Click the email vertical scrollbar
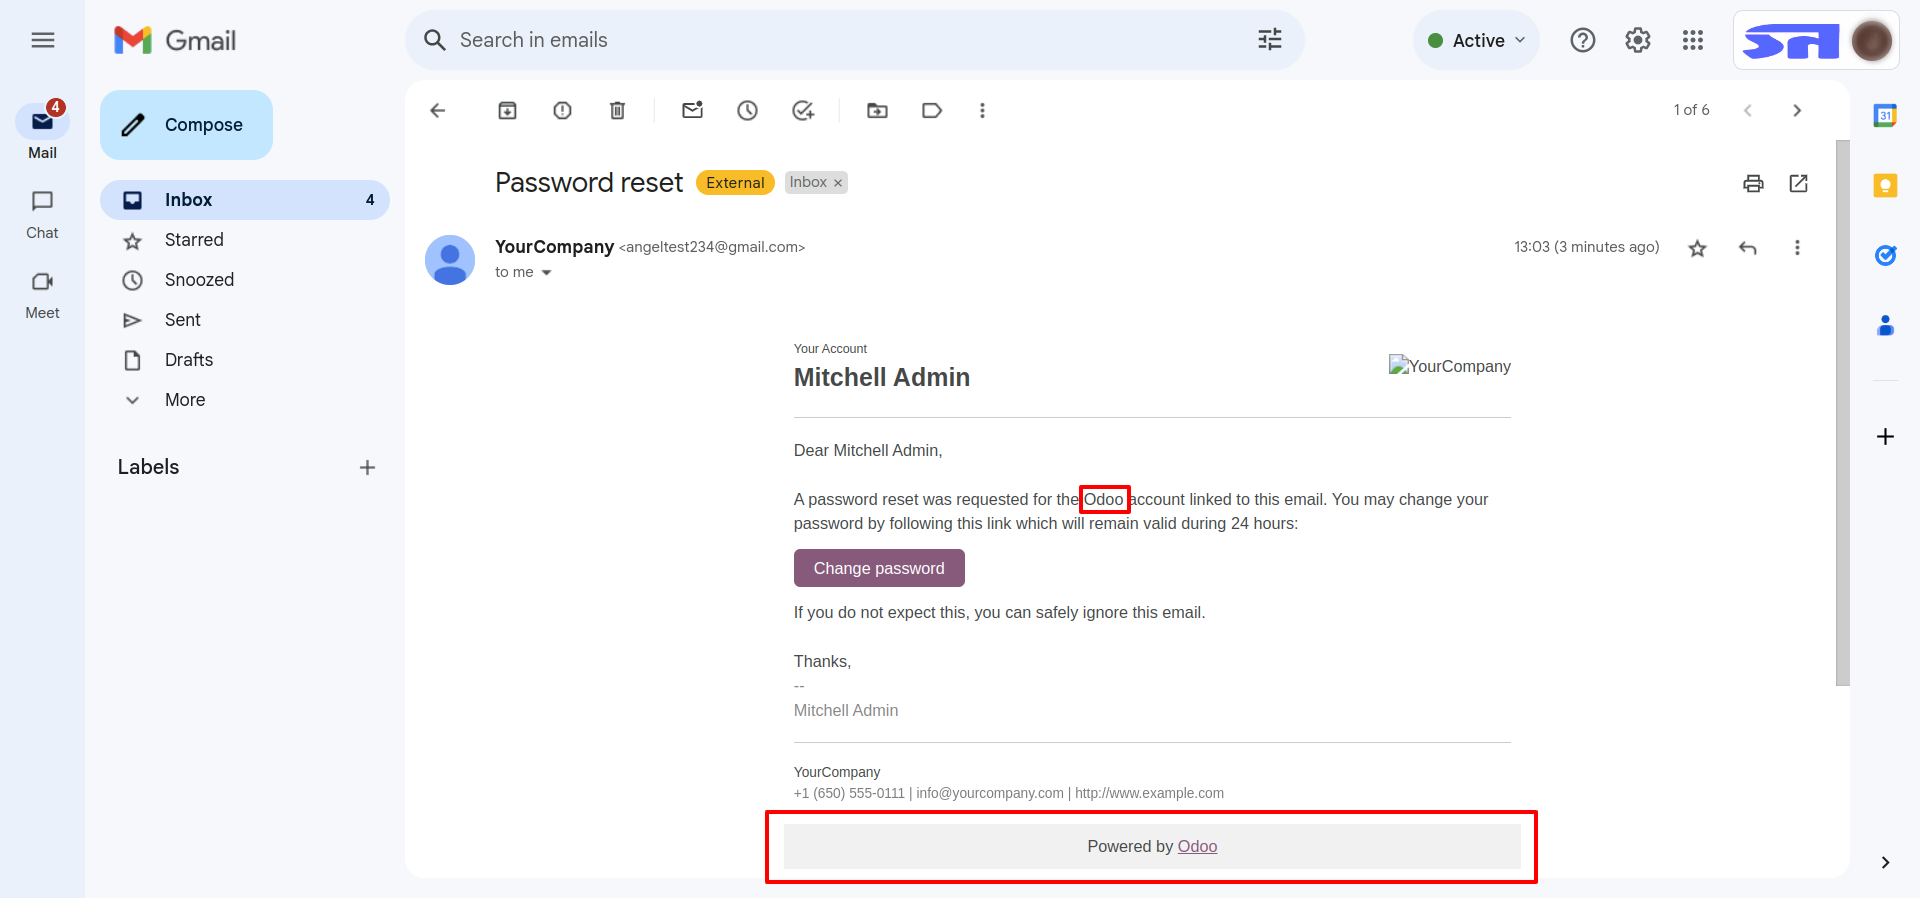 (1843, 413)
